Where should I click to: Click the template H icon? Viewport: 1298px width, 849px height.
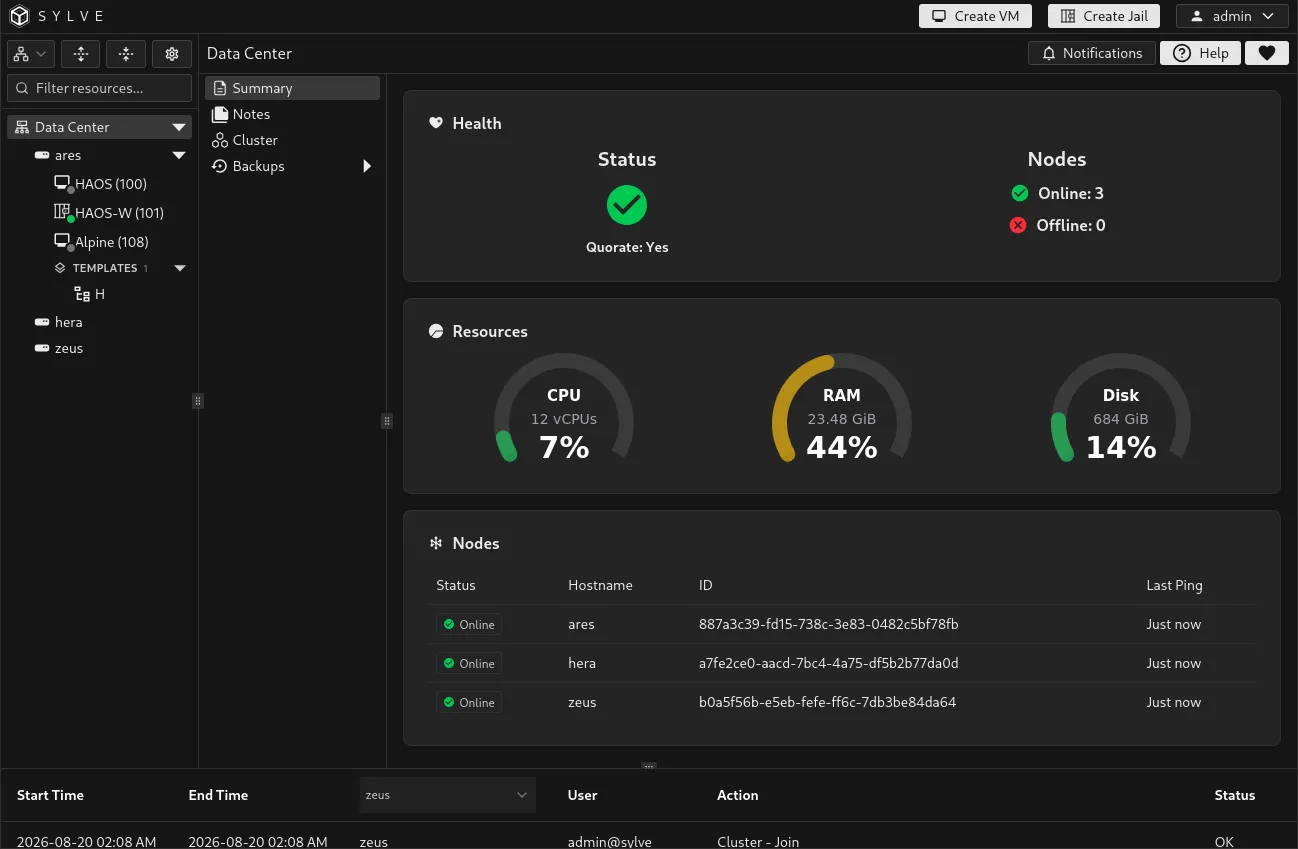click(82, 294)
